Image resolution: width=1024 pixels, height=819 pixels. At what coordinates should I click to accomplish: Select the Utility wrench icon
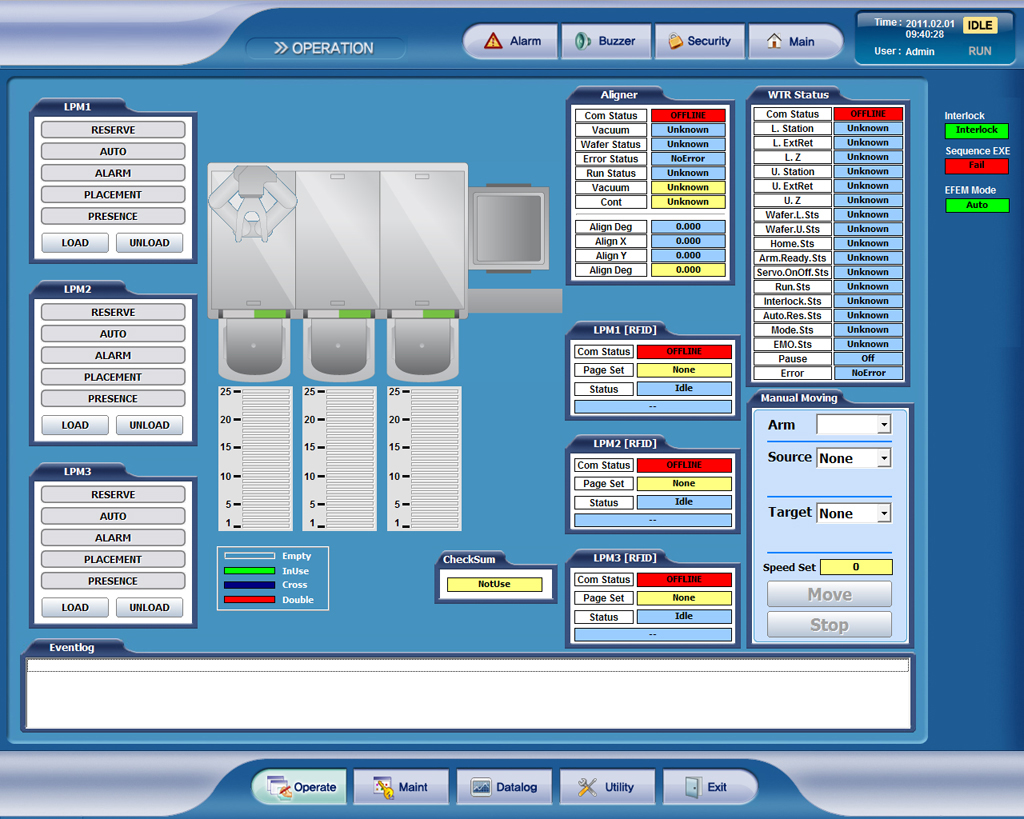(x=587, y=787)
